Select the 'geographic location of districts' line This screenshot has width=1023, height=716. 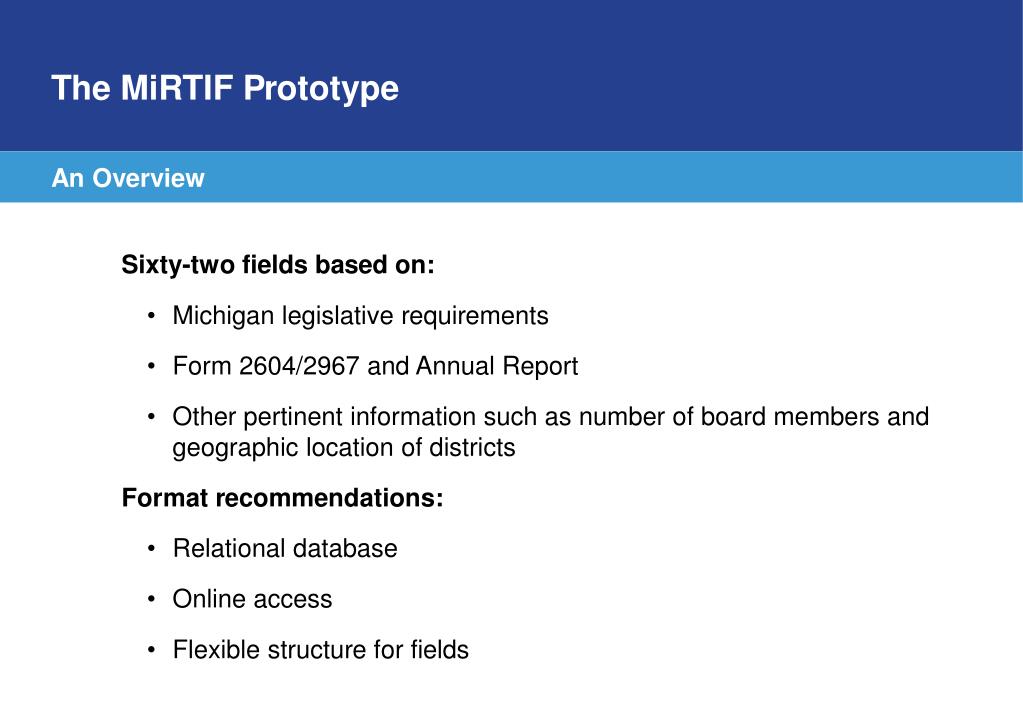coord(344,448)
